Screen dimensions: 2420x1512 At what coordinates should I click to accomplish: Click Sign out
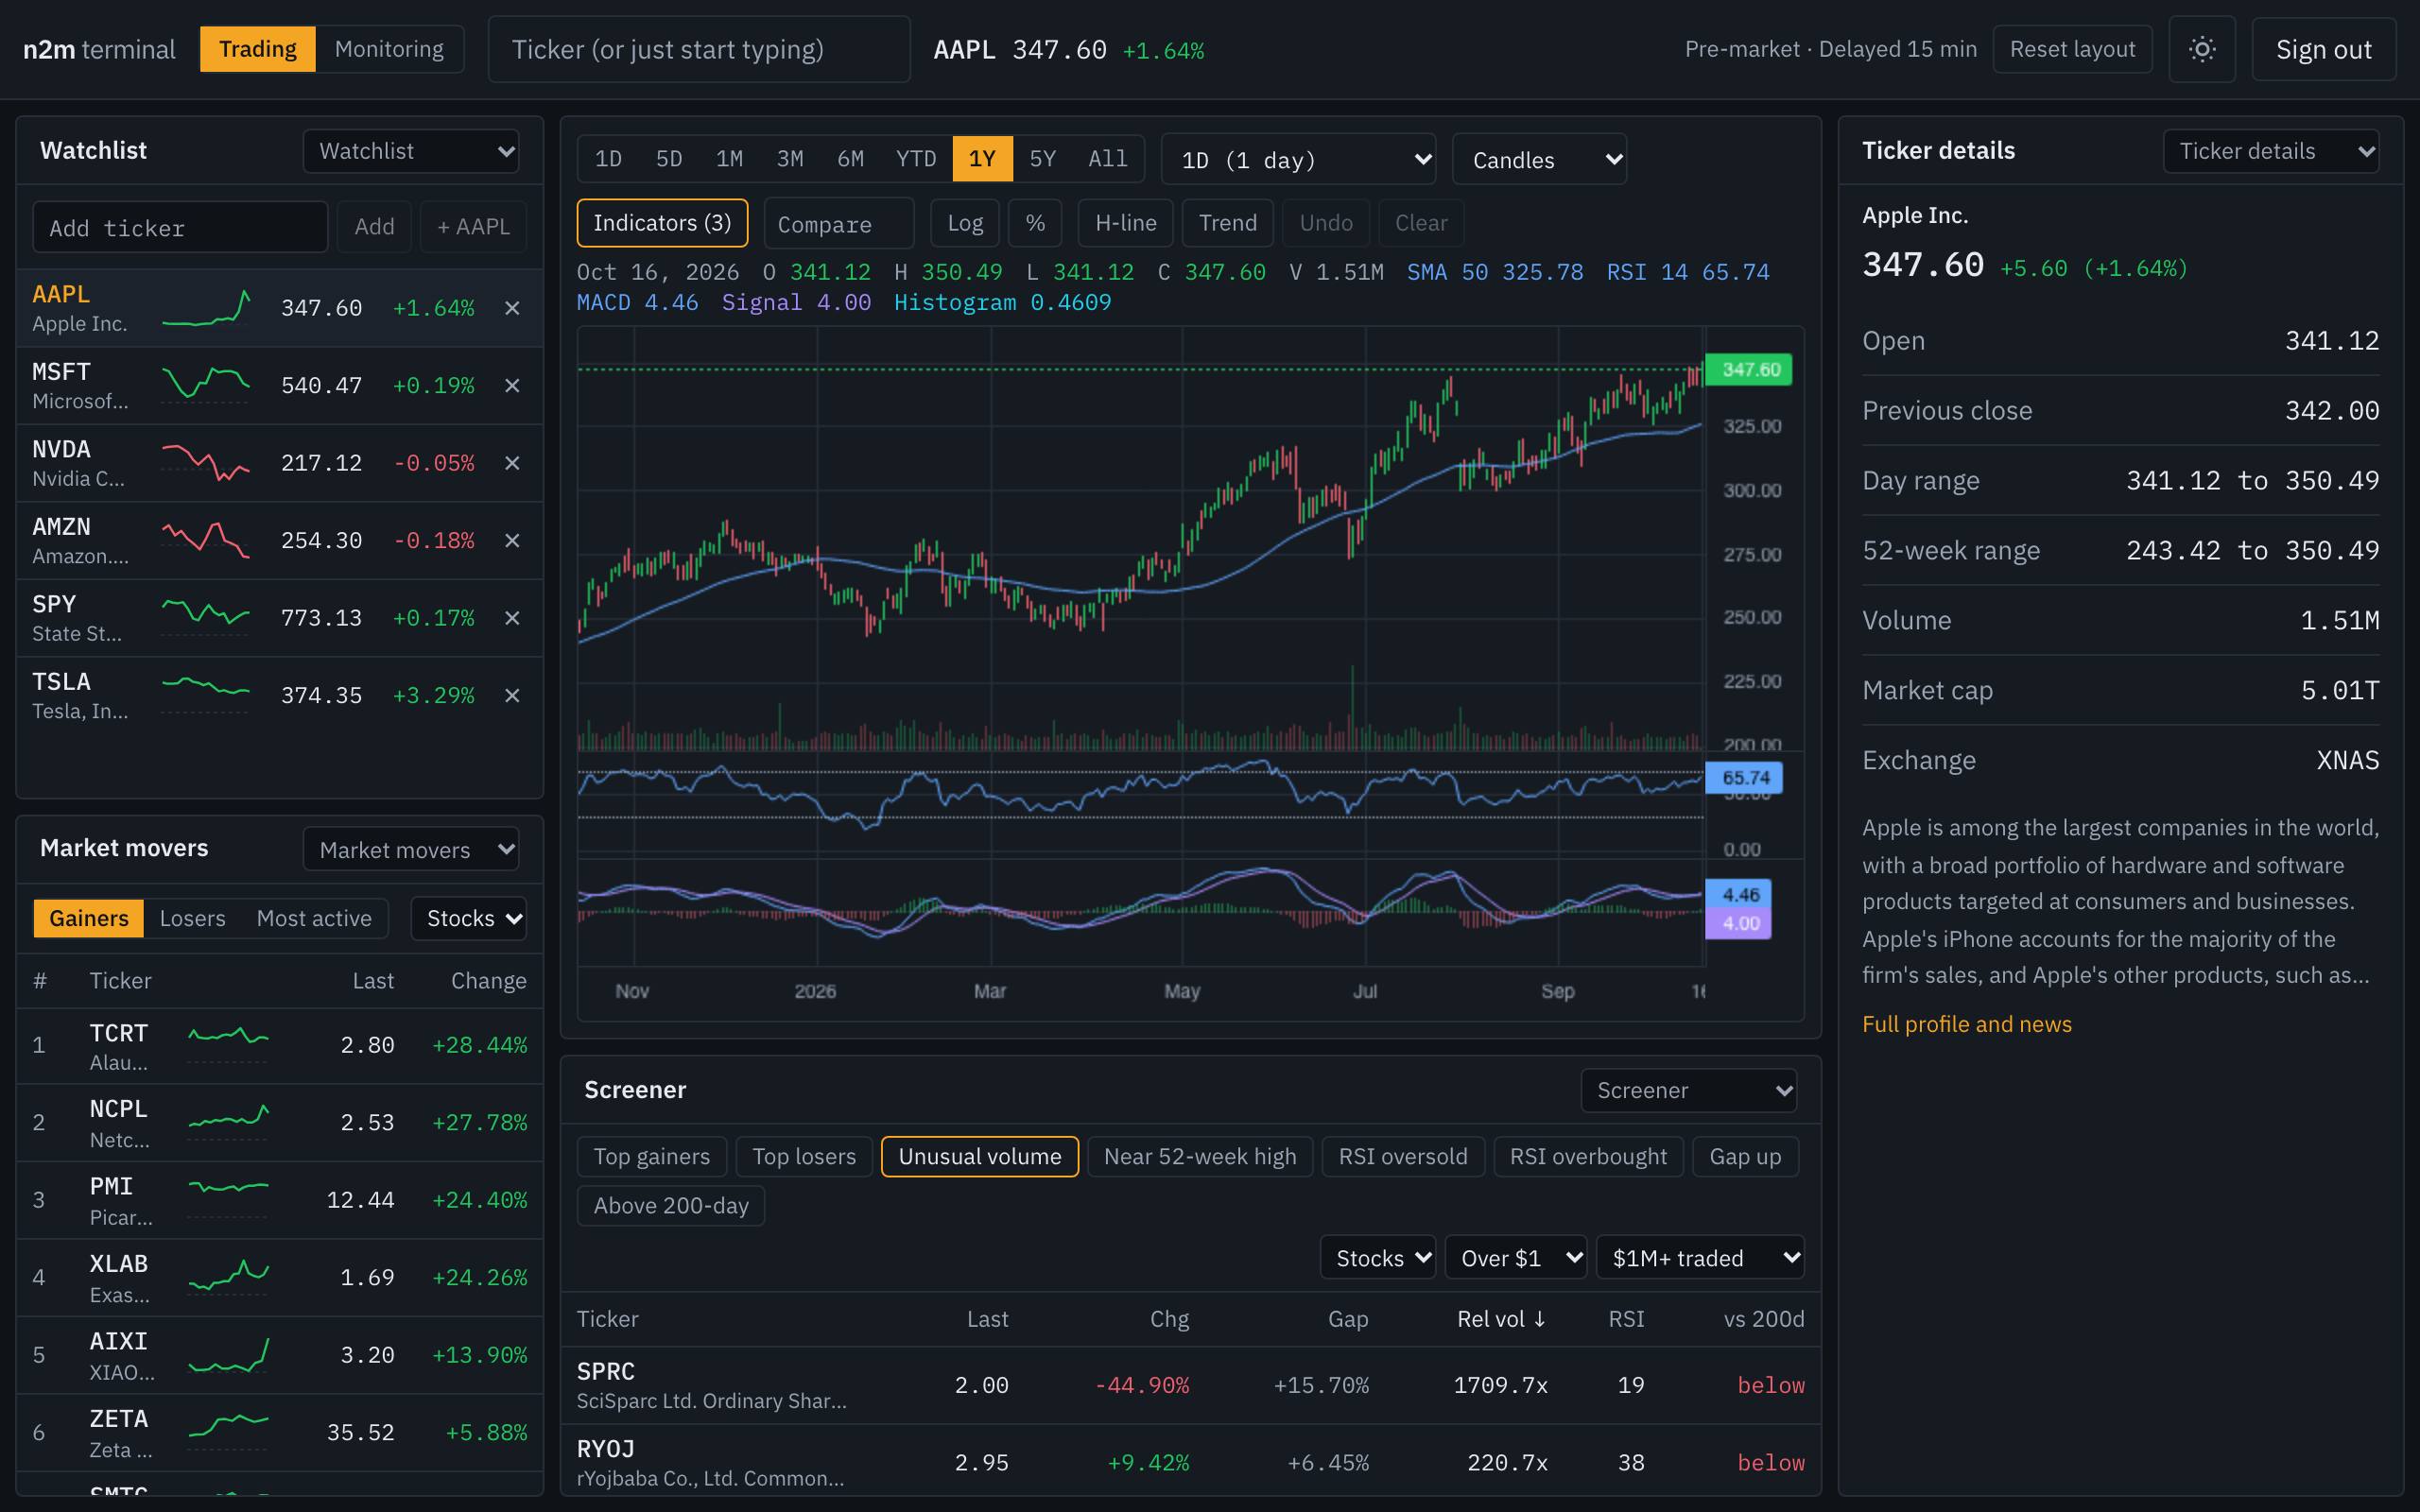pyautogui.click(x=2323, y=49)
